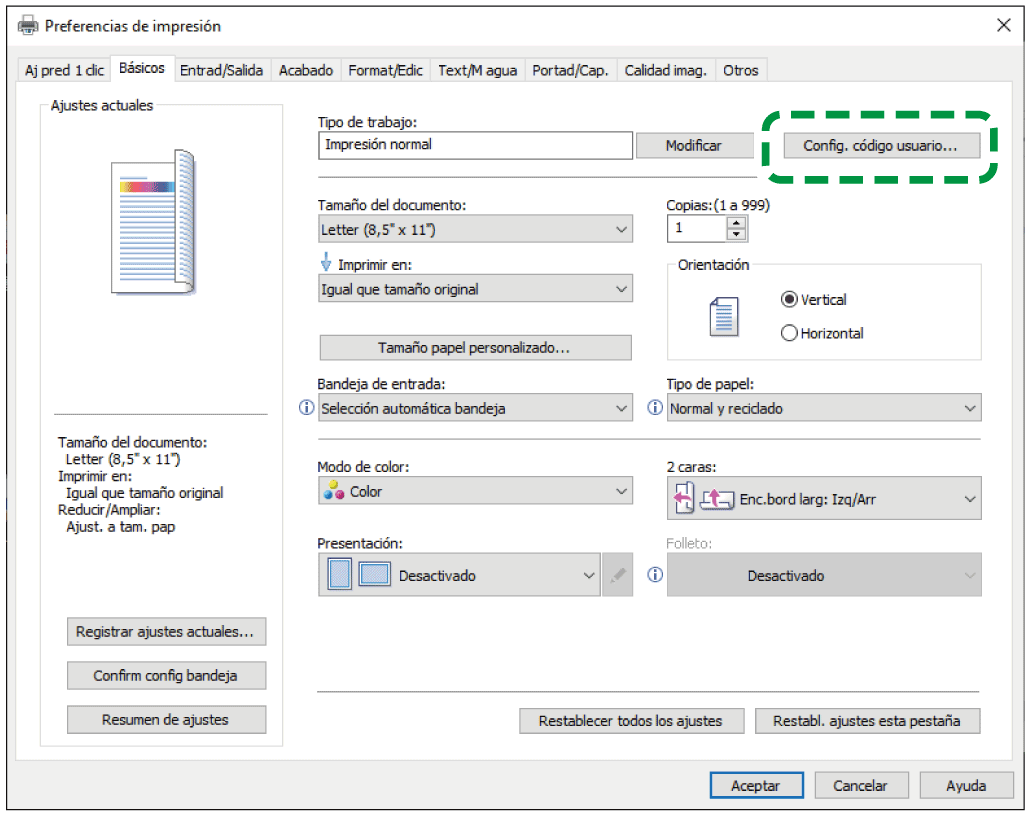Click the Copias number input field
This screenshot has width=1028, height=815.
pos(697,229)
